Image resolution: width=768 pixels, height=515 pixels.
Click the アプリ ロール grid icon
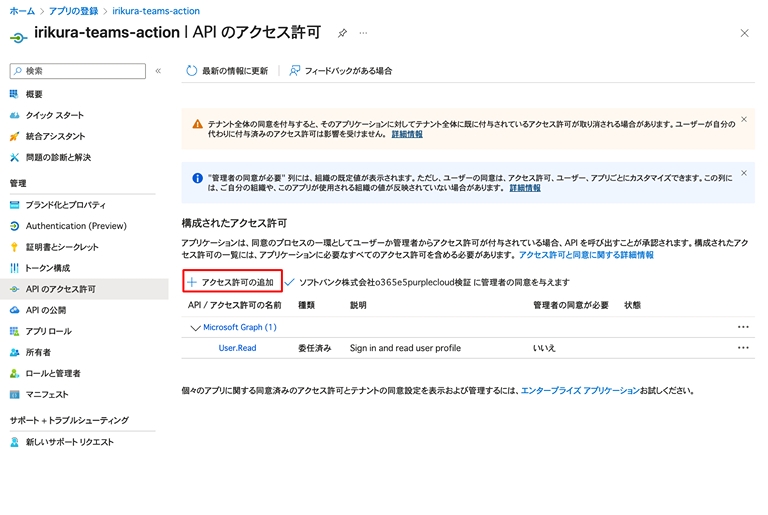click(x=14, y=331)
